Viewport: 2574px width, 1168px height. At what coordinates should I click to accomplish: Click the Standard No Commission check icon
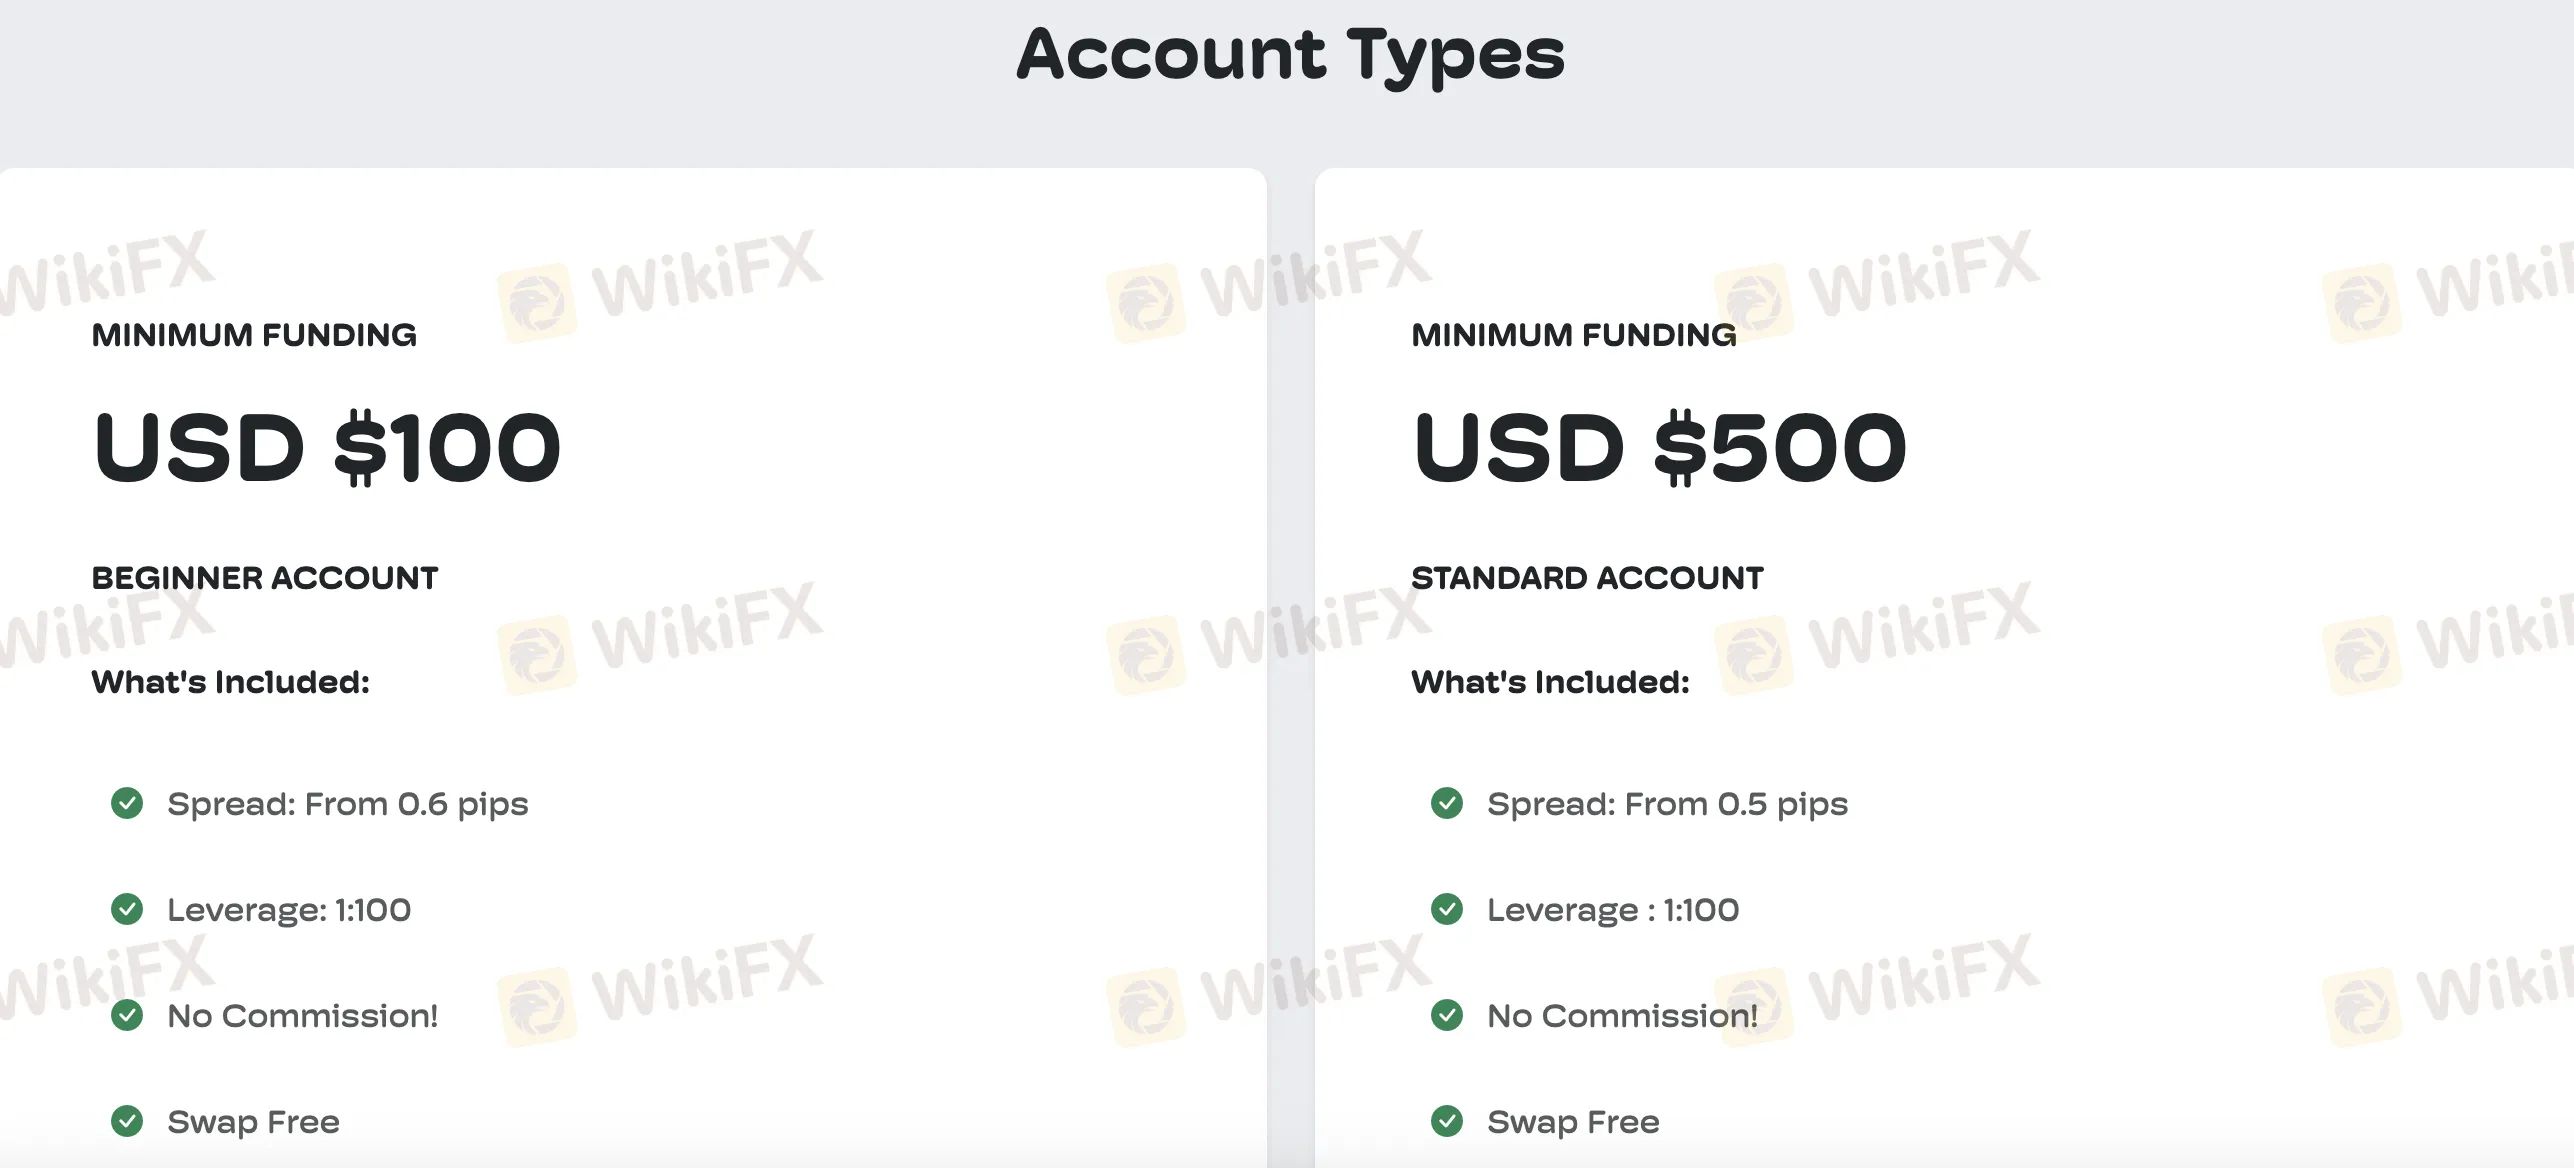pyautogui.click(x=1447, y=1015)
